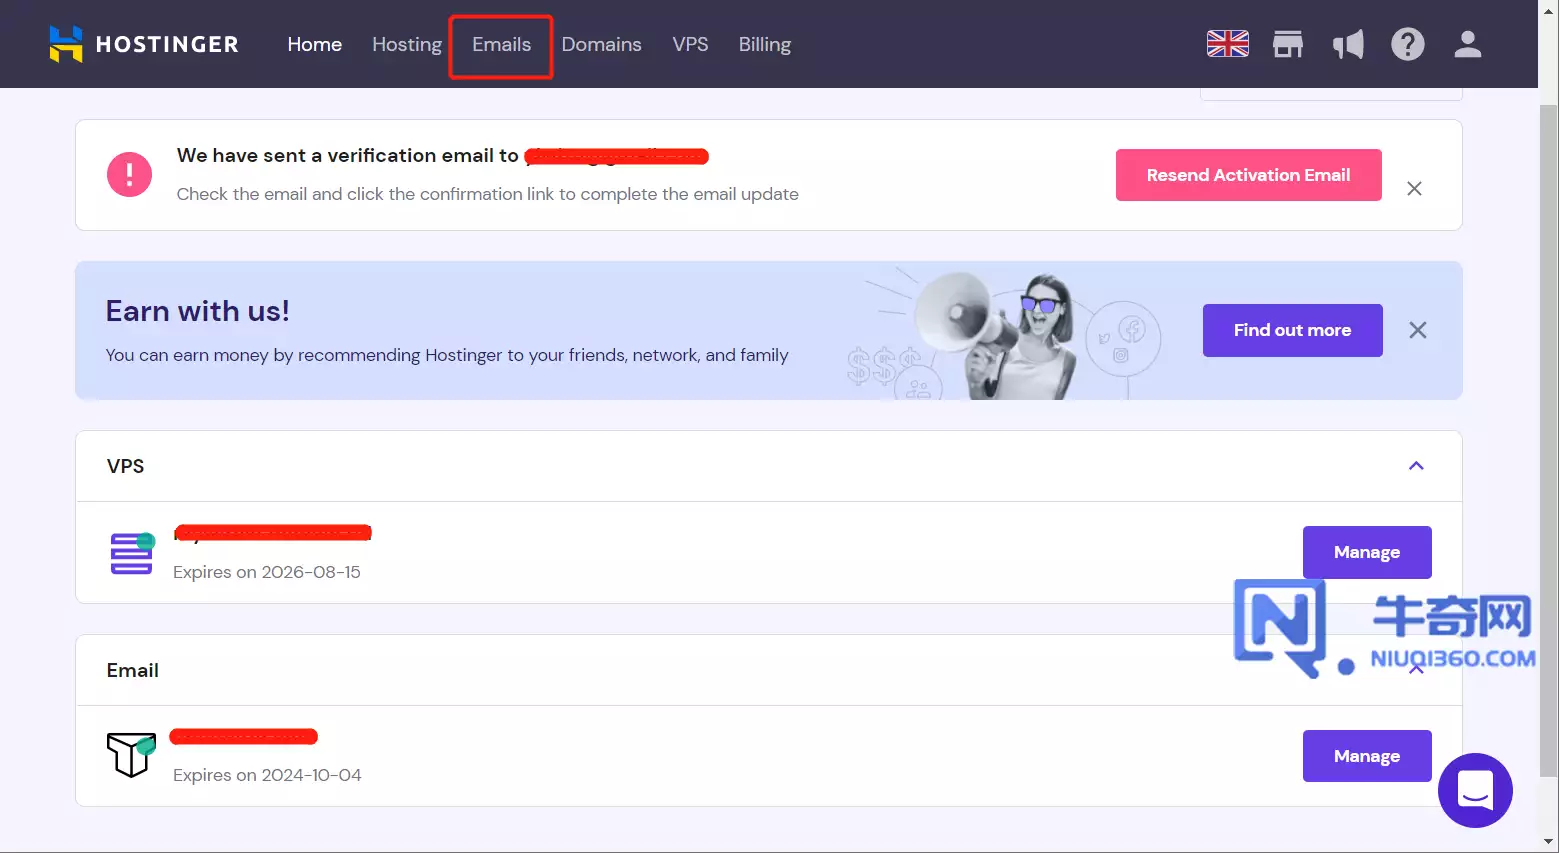Click the Hostinger logo
1559x853 pixels.
pos(144,44)
